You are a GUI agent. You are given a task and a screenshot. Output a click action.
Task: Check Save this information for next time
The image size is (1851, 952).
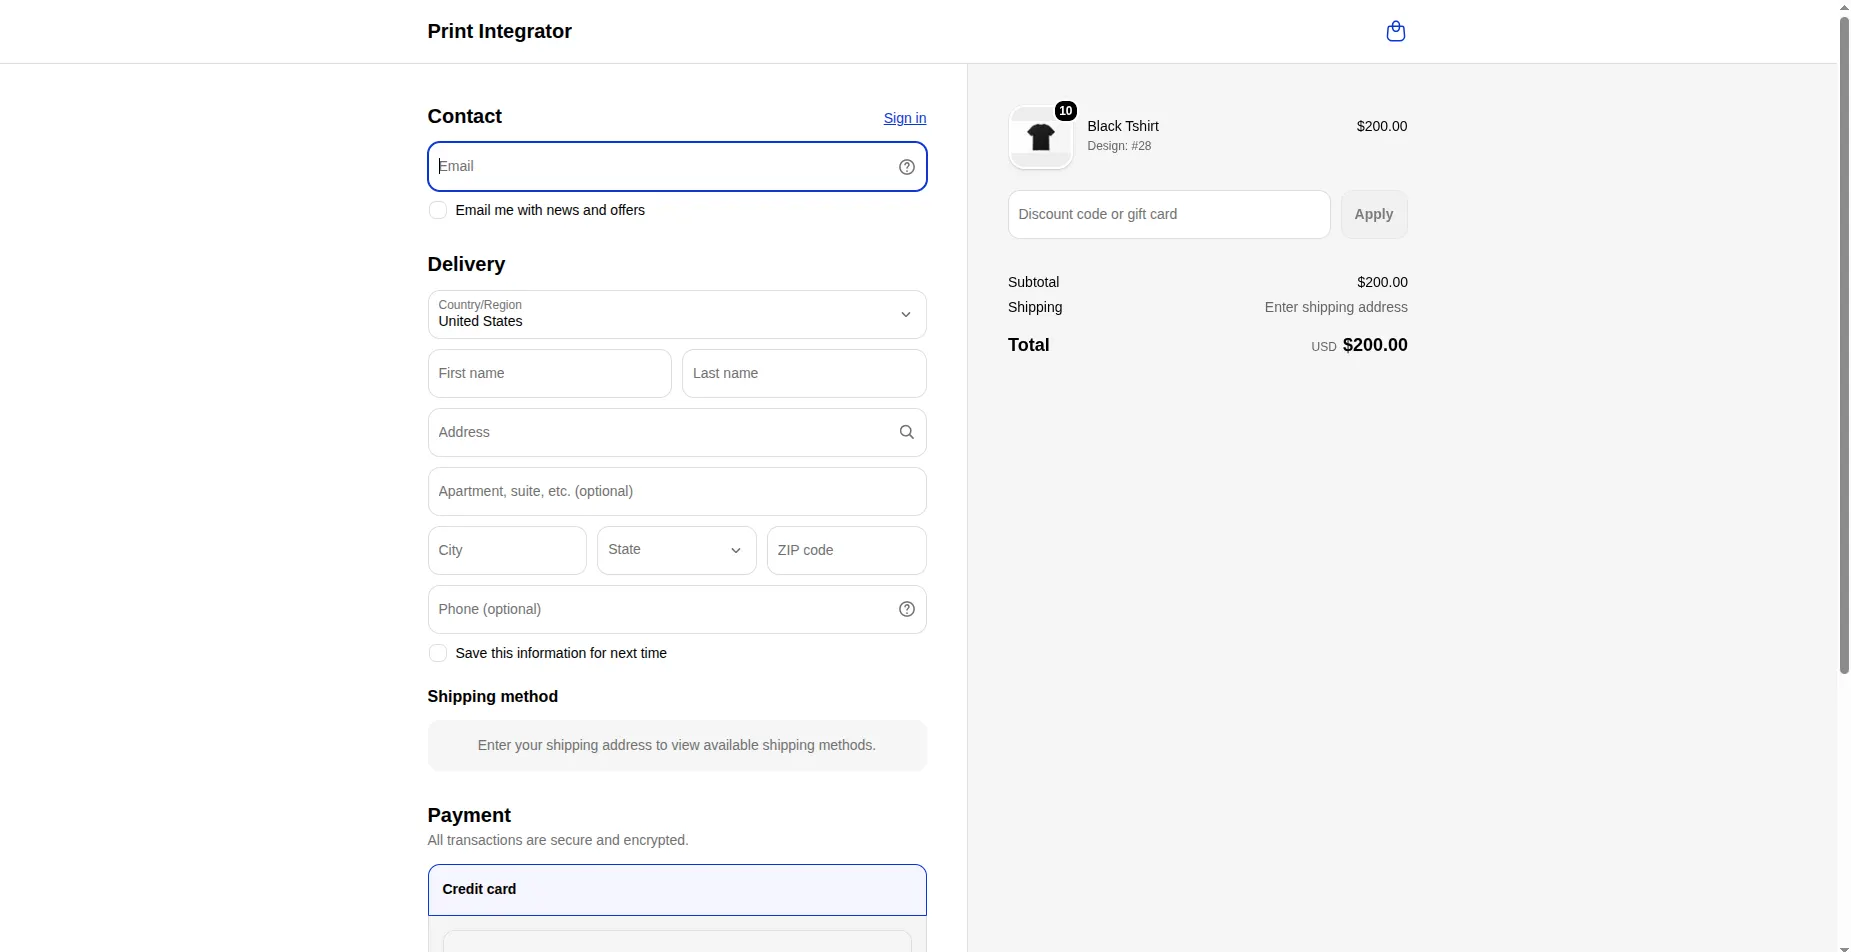(x=437, y=653)
